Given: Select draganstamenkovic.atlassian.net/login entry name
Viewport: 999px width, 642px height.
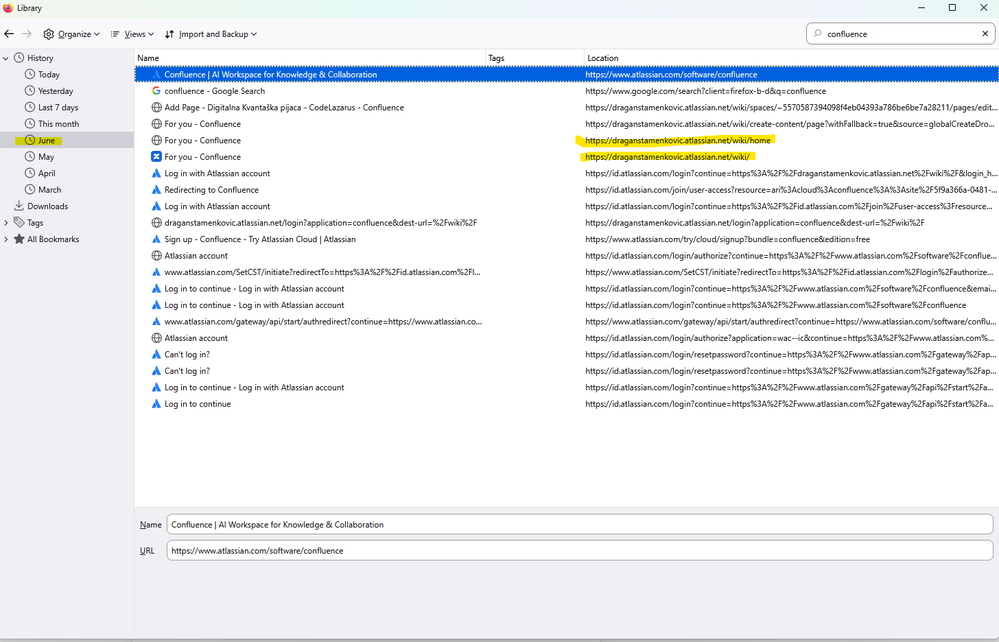Looking at the screenshot, I should pyautogui.click(x=320, y=223).
